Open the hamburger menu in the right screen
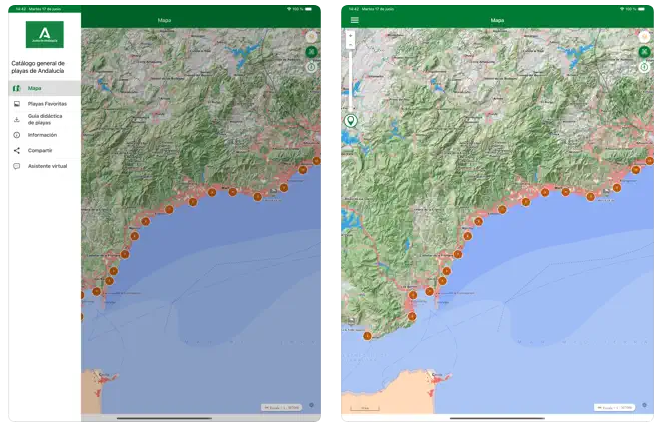Screen dimensions: 661x423 coord(354,20)
